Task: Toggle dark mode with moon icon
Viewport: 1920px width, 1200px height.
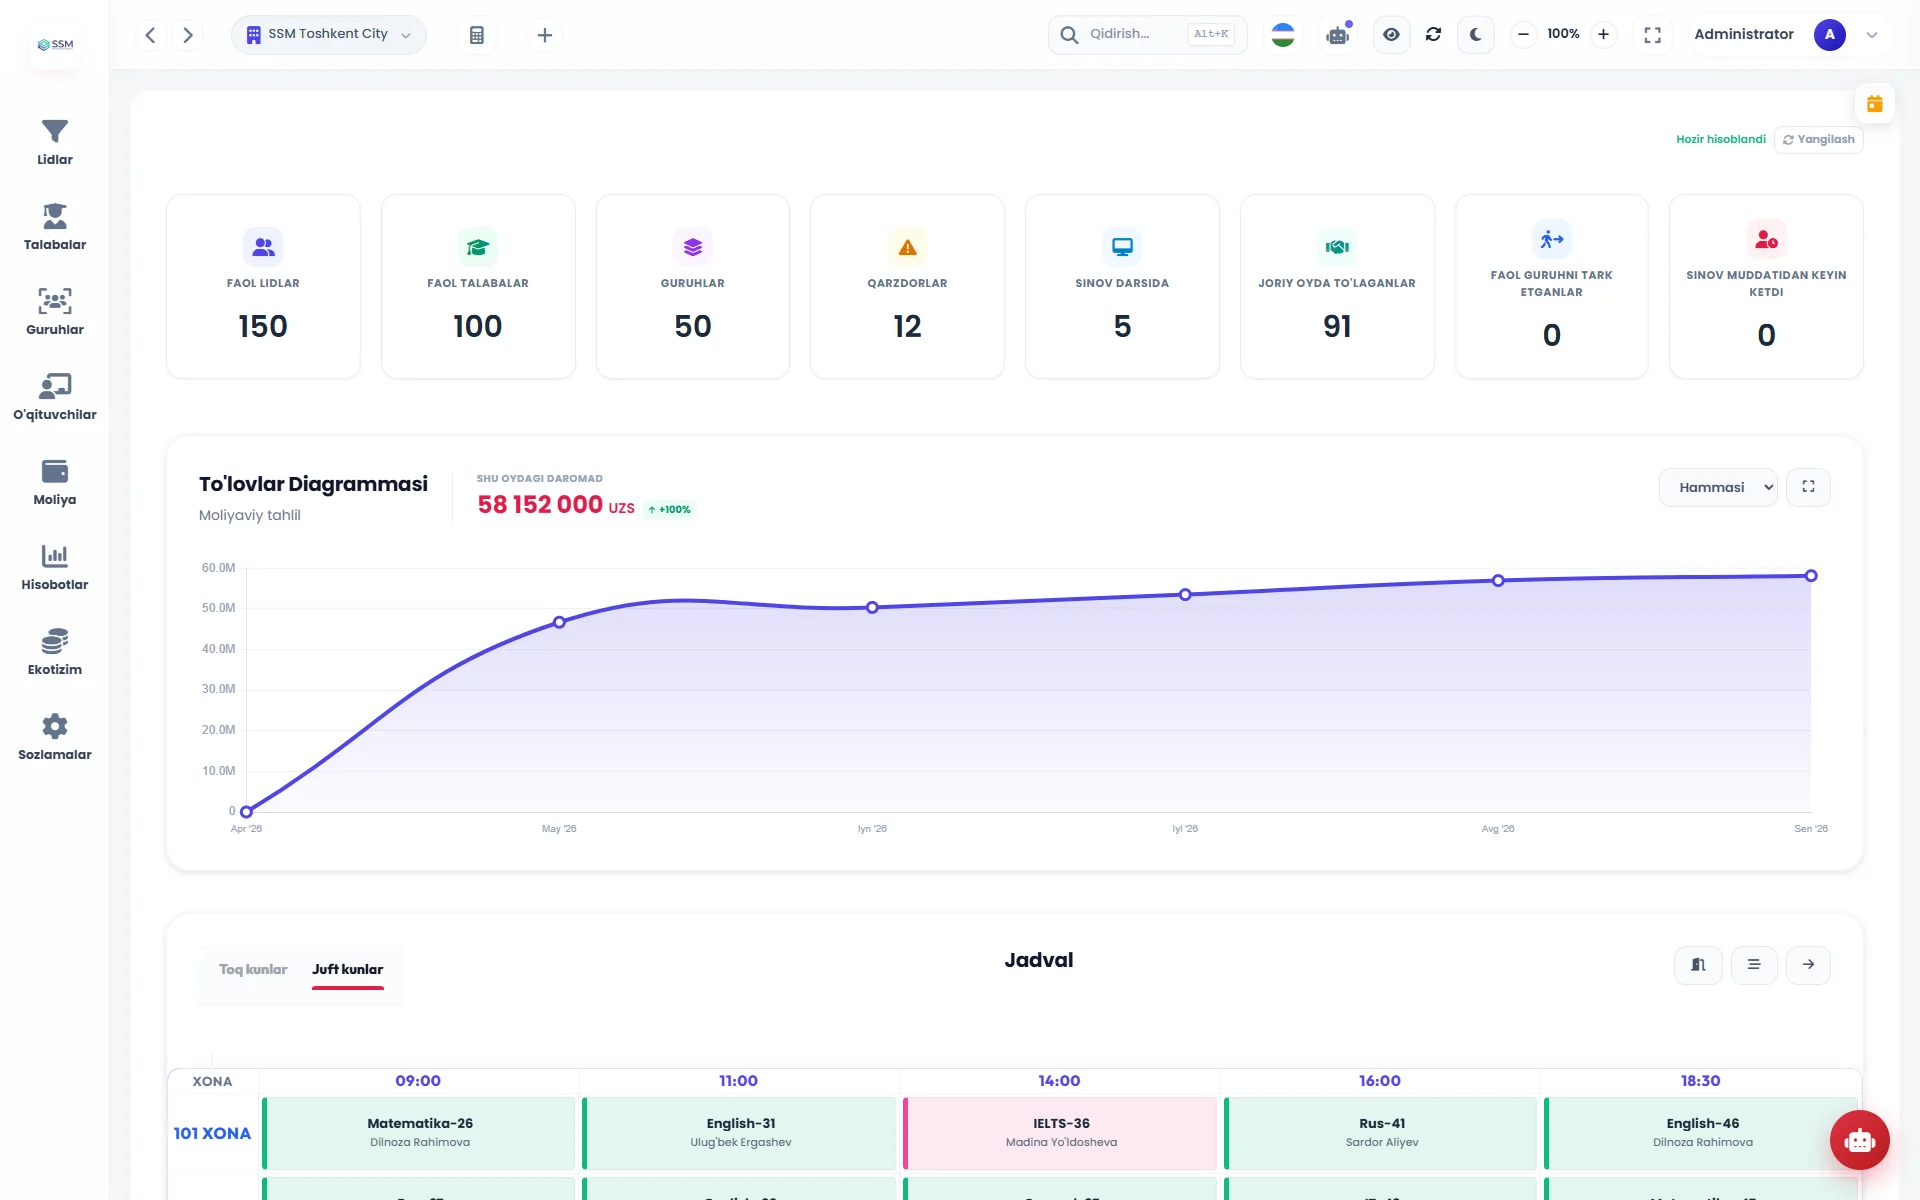Action: pos(1475,35)
